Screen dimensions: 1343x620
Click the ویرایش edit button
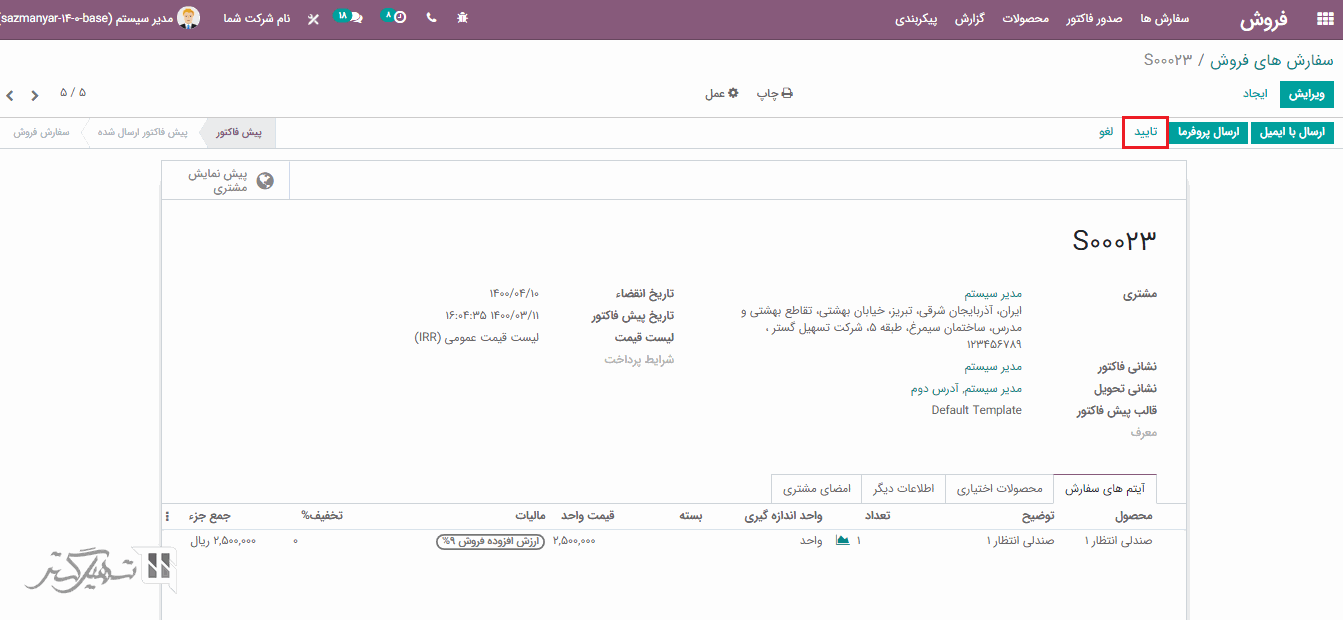[1306, 94]
